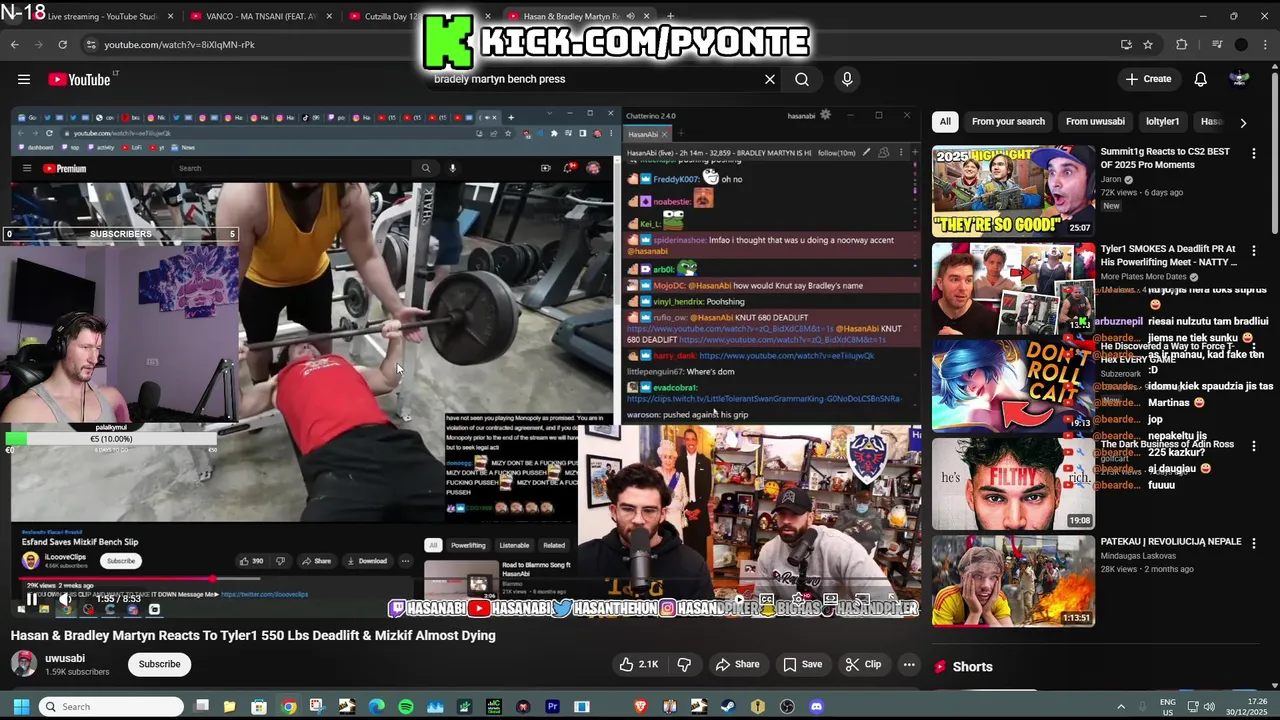
Task: Switch the ENG US input language
Action: point(1167,706)
